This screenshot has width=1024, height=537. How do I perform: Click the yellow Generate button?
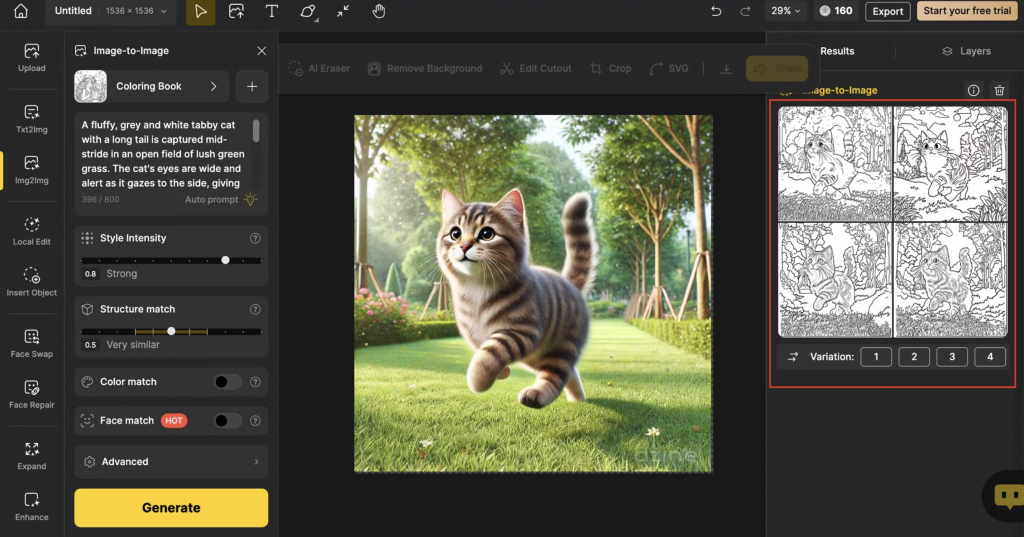pos(171,508)
